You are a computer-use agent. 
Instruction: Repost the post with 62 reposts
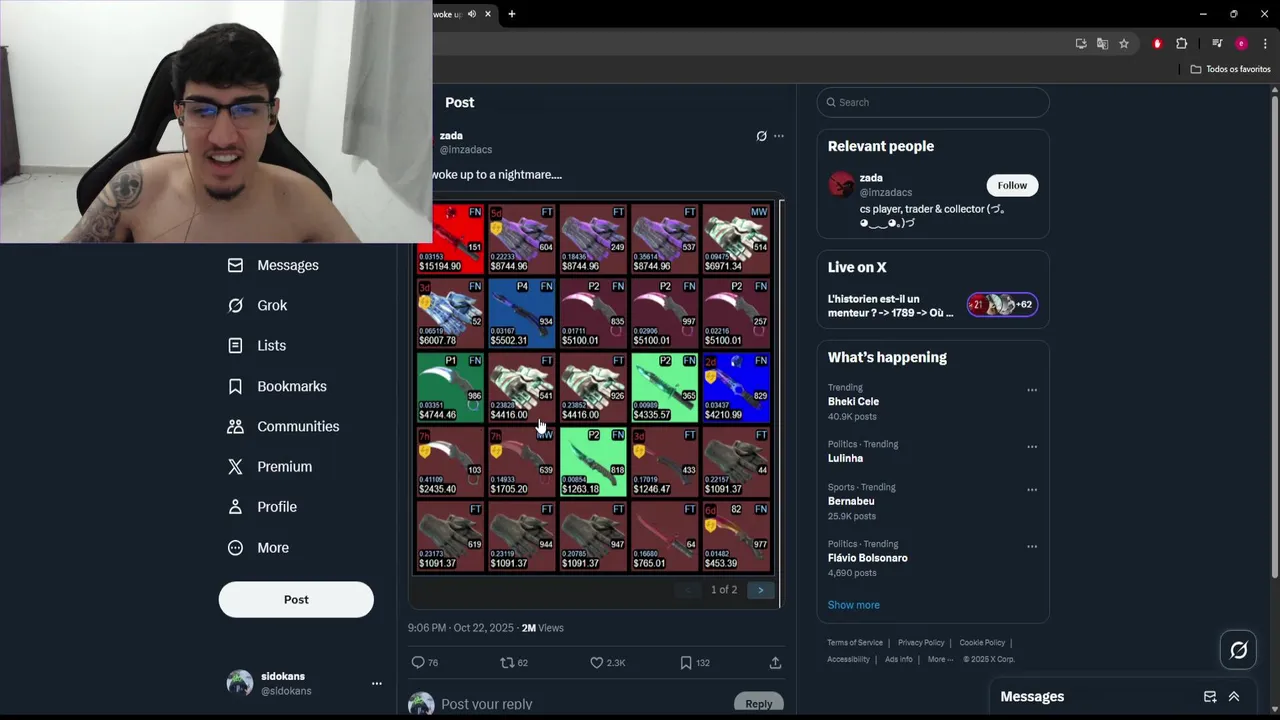514,662
